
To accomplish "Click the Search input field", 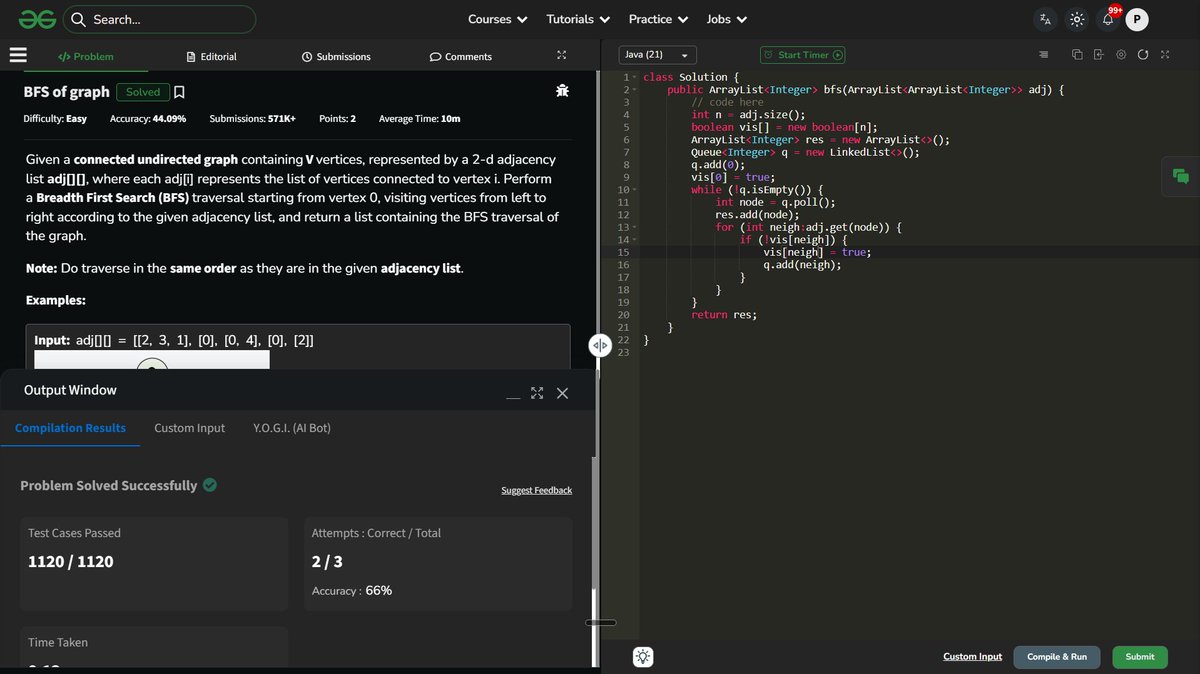I will pyautogui.click(x=159, y=19).
